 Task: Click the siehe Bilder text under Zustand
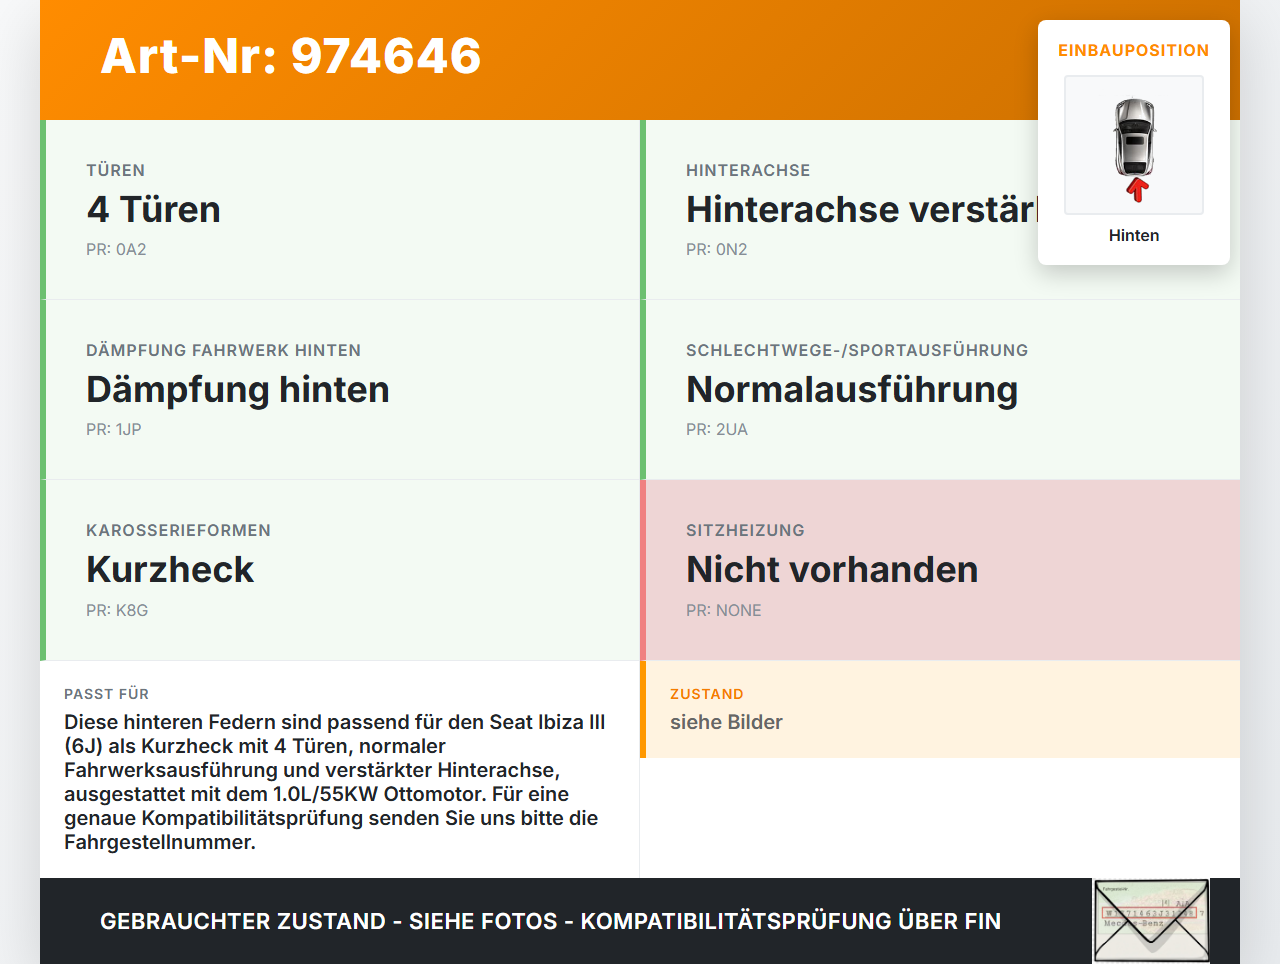(x=726, y=722)
